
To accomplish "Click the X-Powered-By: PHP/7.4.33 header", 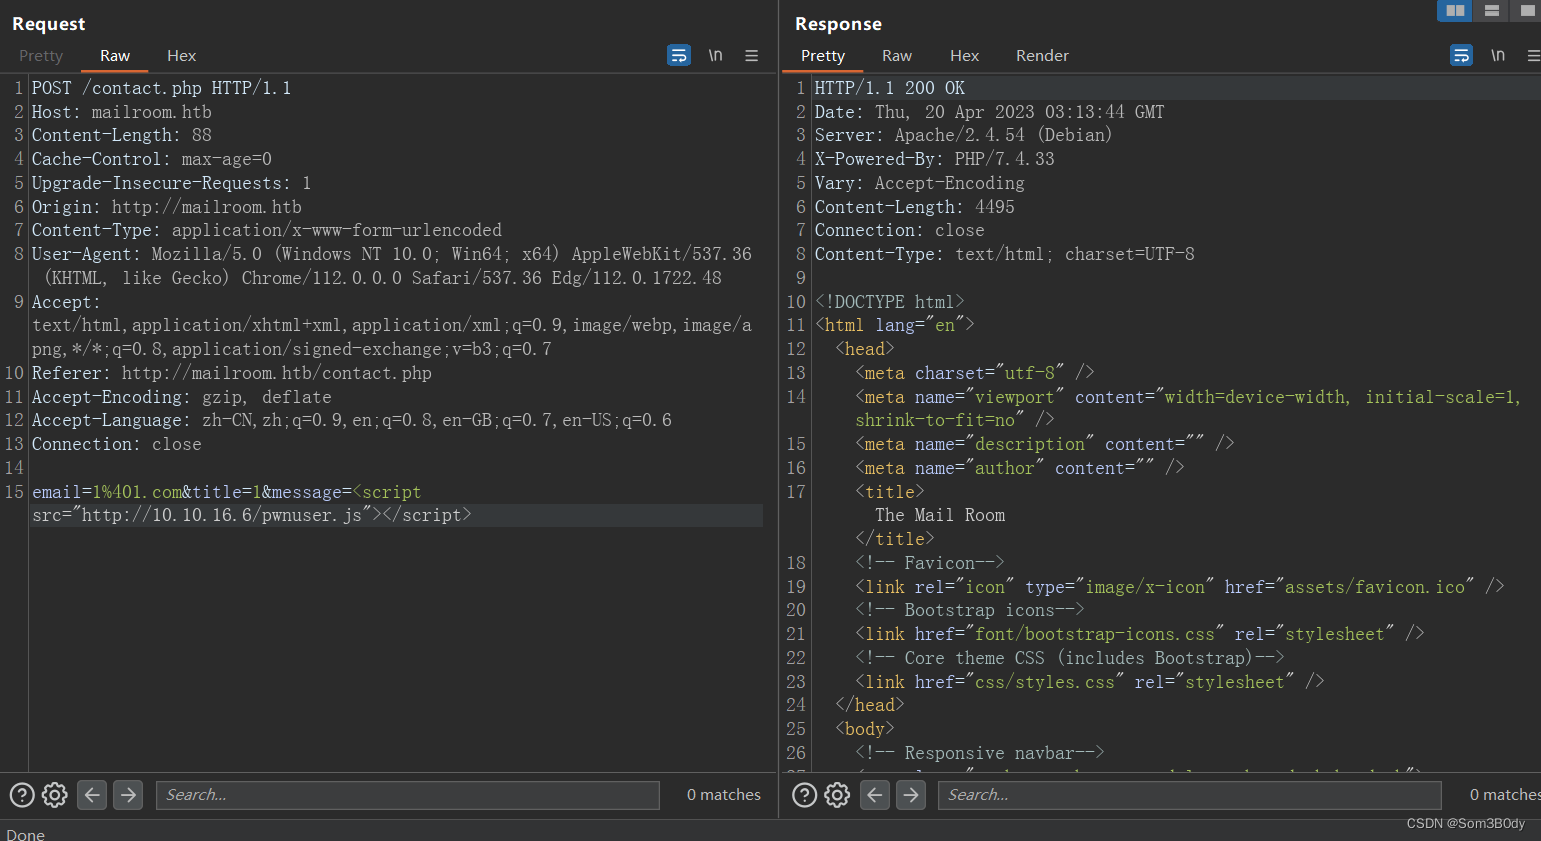I will coord(935,159).
